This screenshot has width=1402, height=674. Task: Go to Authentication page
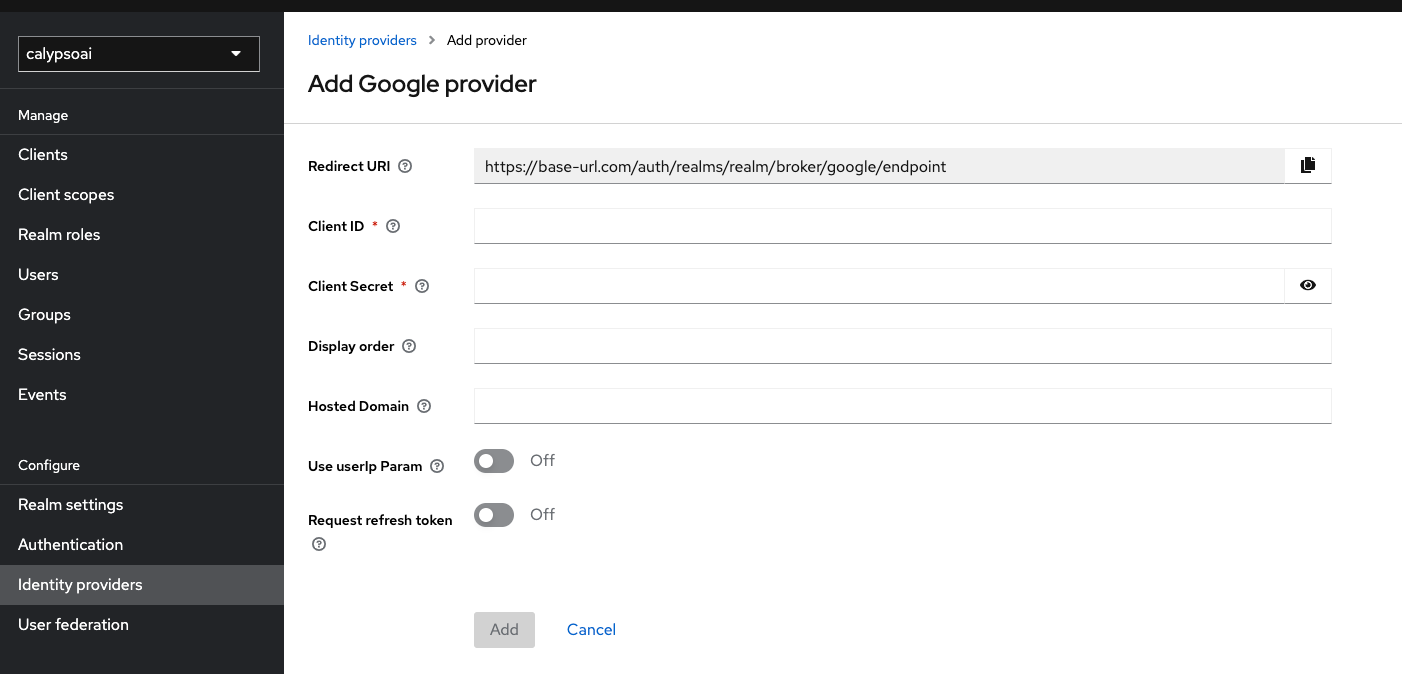click(142, 545)
